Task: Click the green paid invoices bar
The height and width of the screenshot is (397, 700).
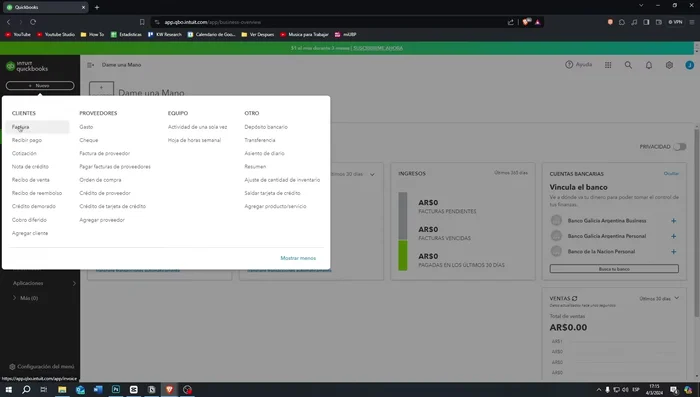Action: tap(403, 255)
